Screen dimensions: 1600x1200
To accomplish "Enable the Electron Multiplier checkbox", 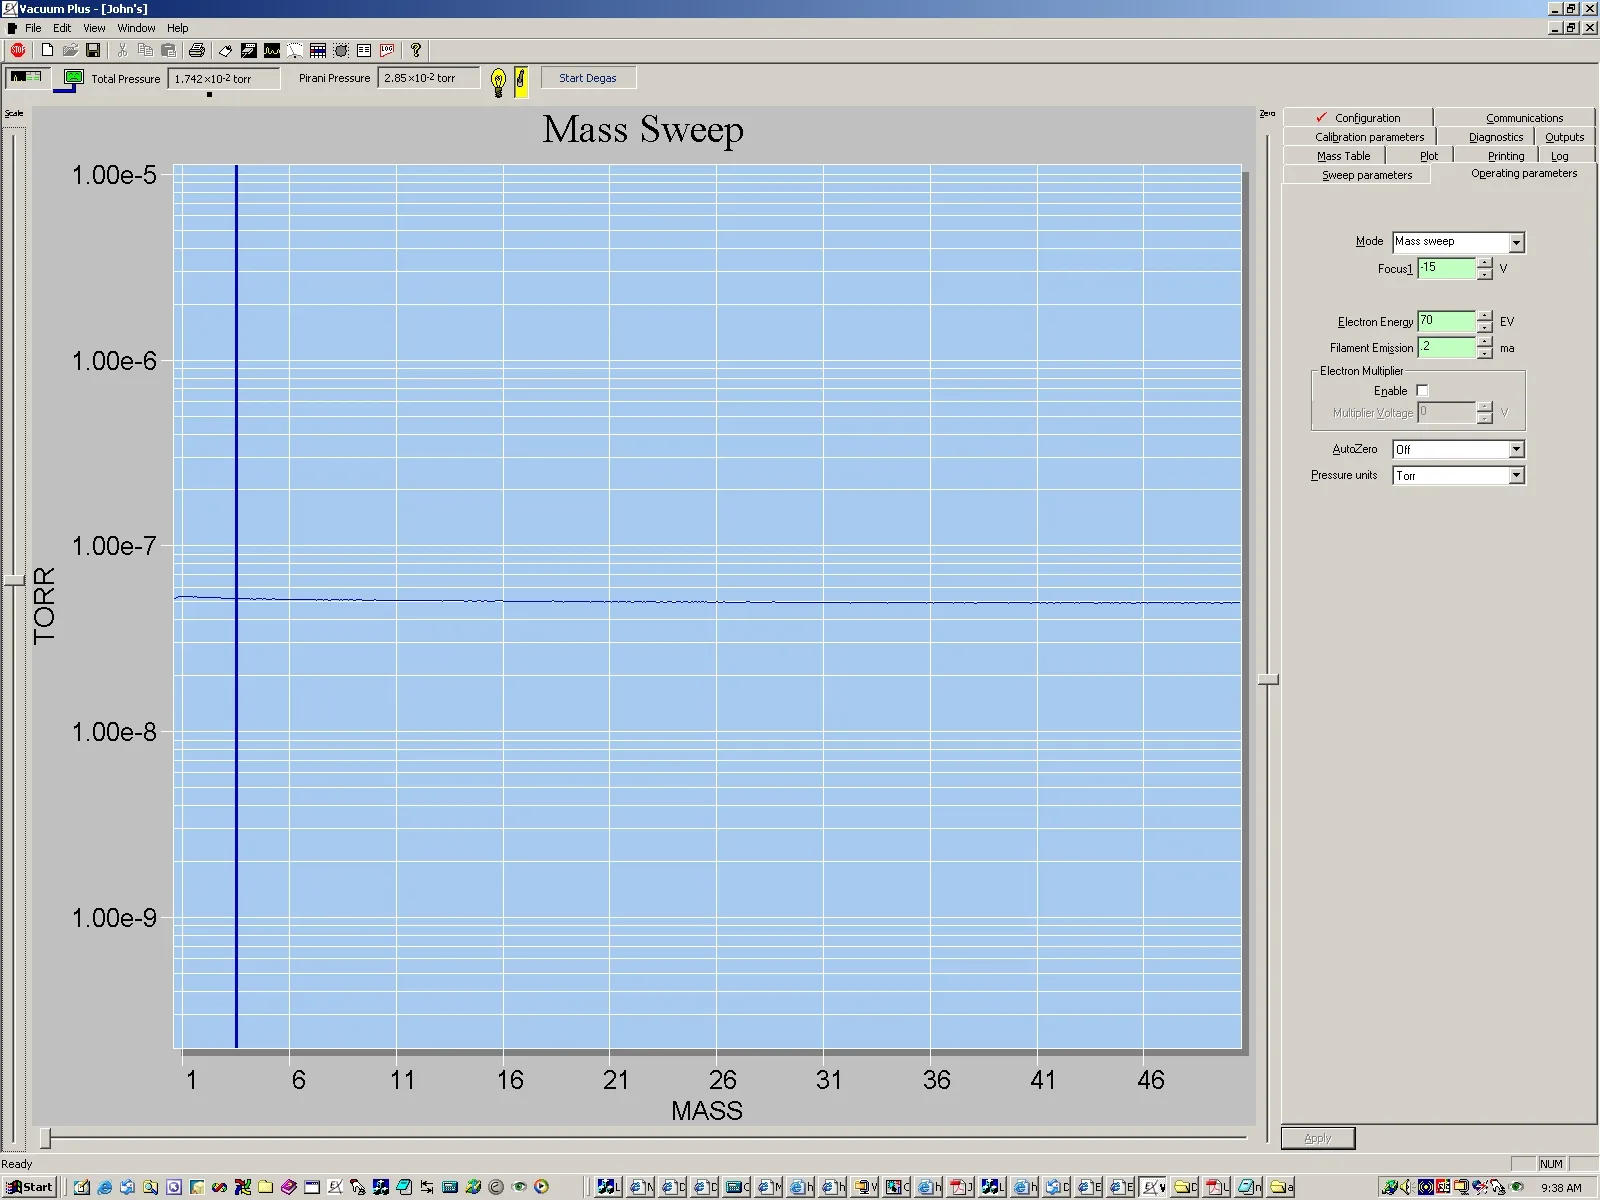I will (x=1422, y=391).
